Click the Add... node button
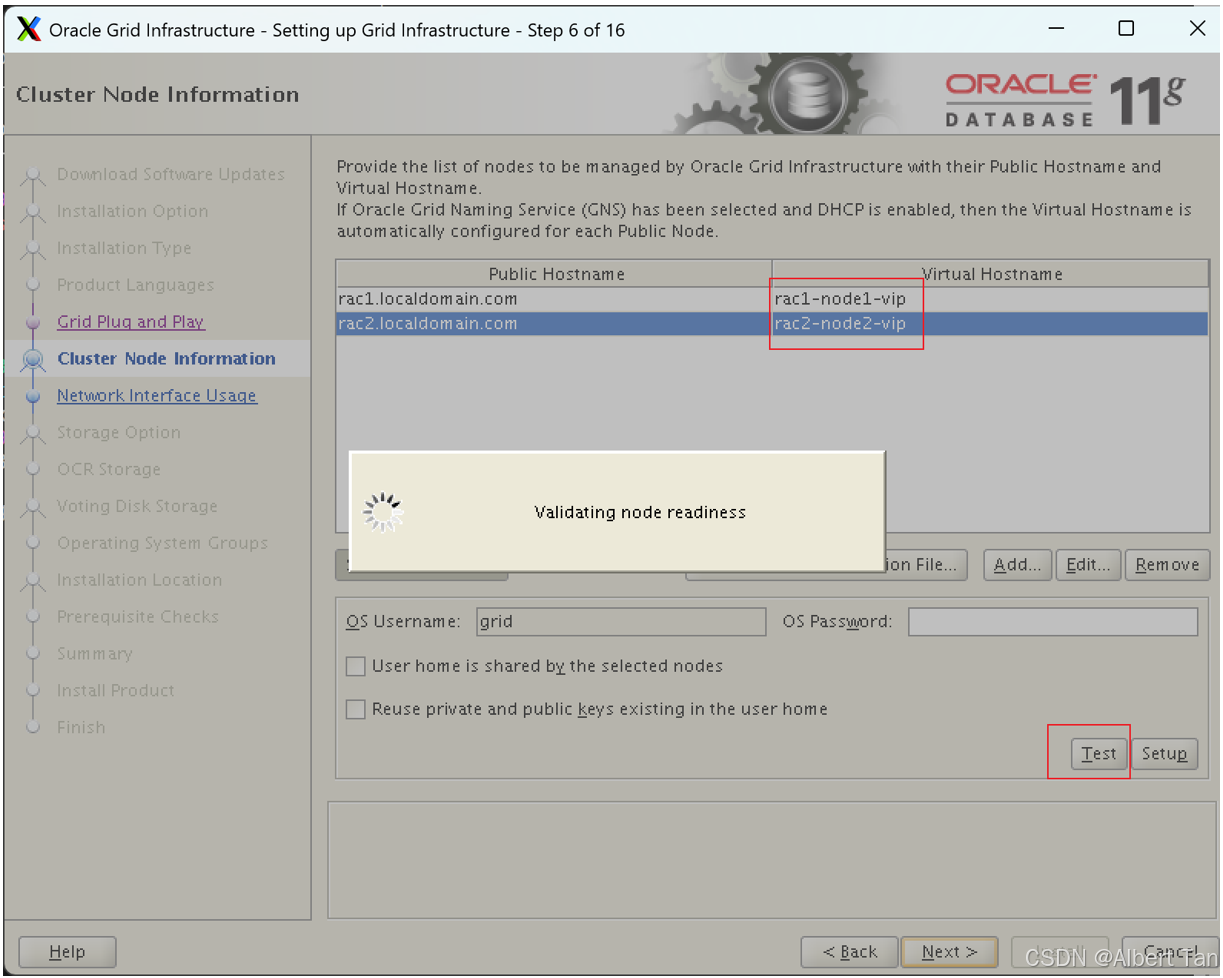 tap(1018, 565)
